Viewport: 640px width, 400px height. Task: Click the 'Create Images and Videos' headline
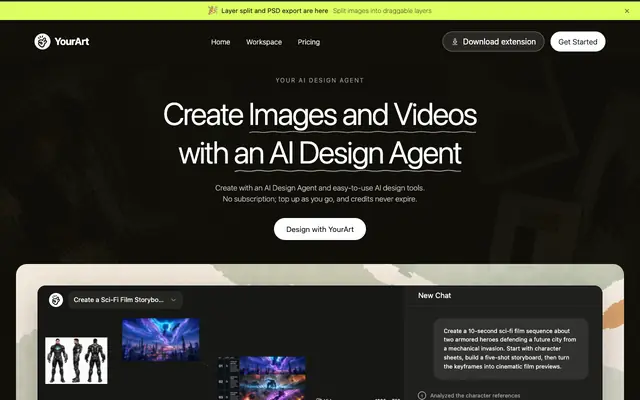320,115
